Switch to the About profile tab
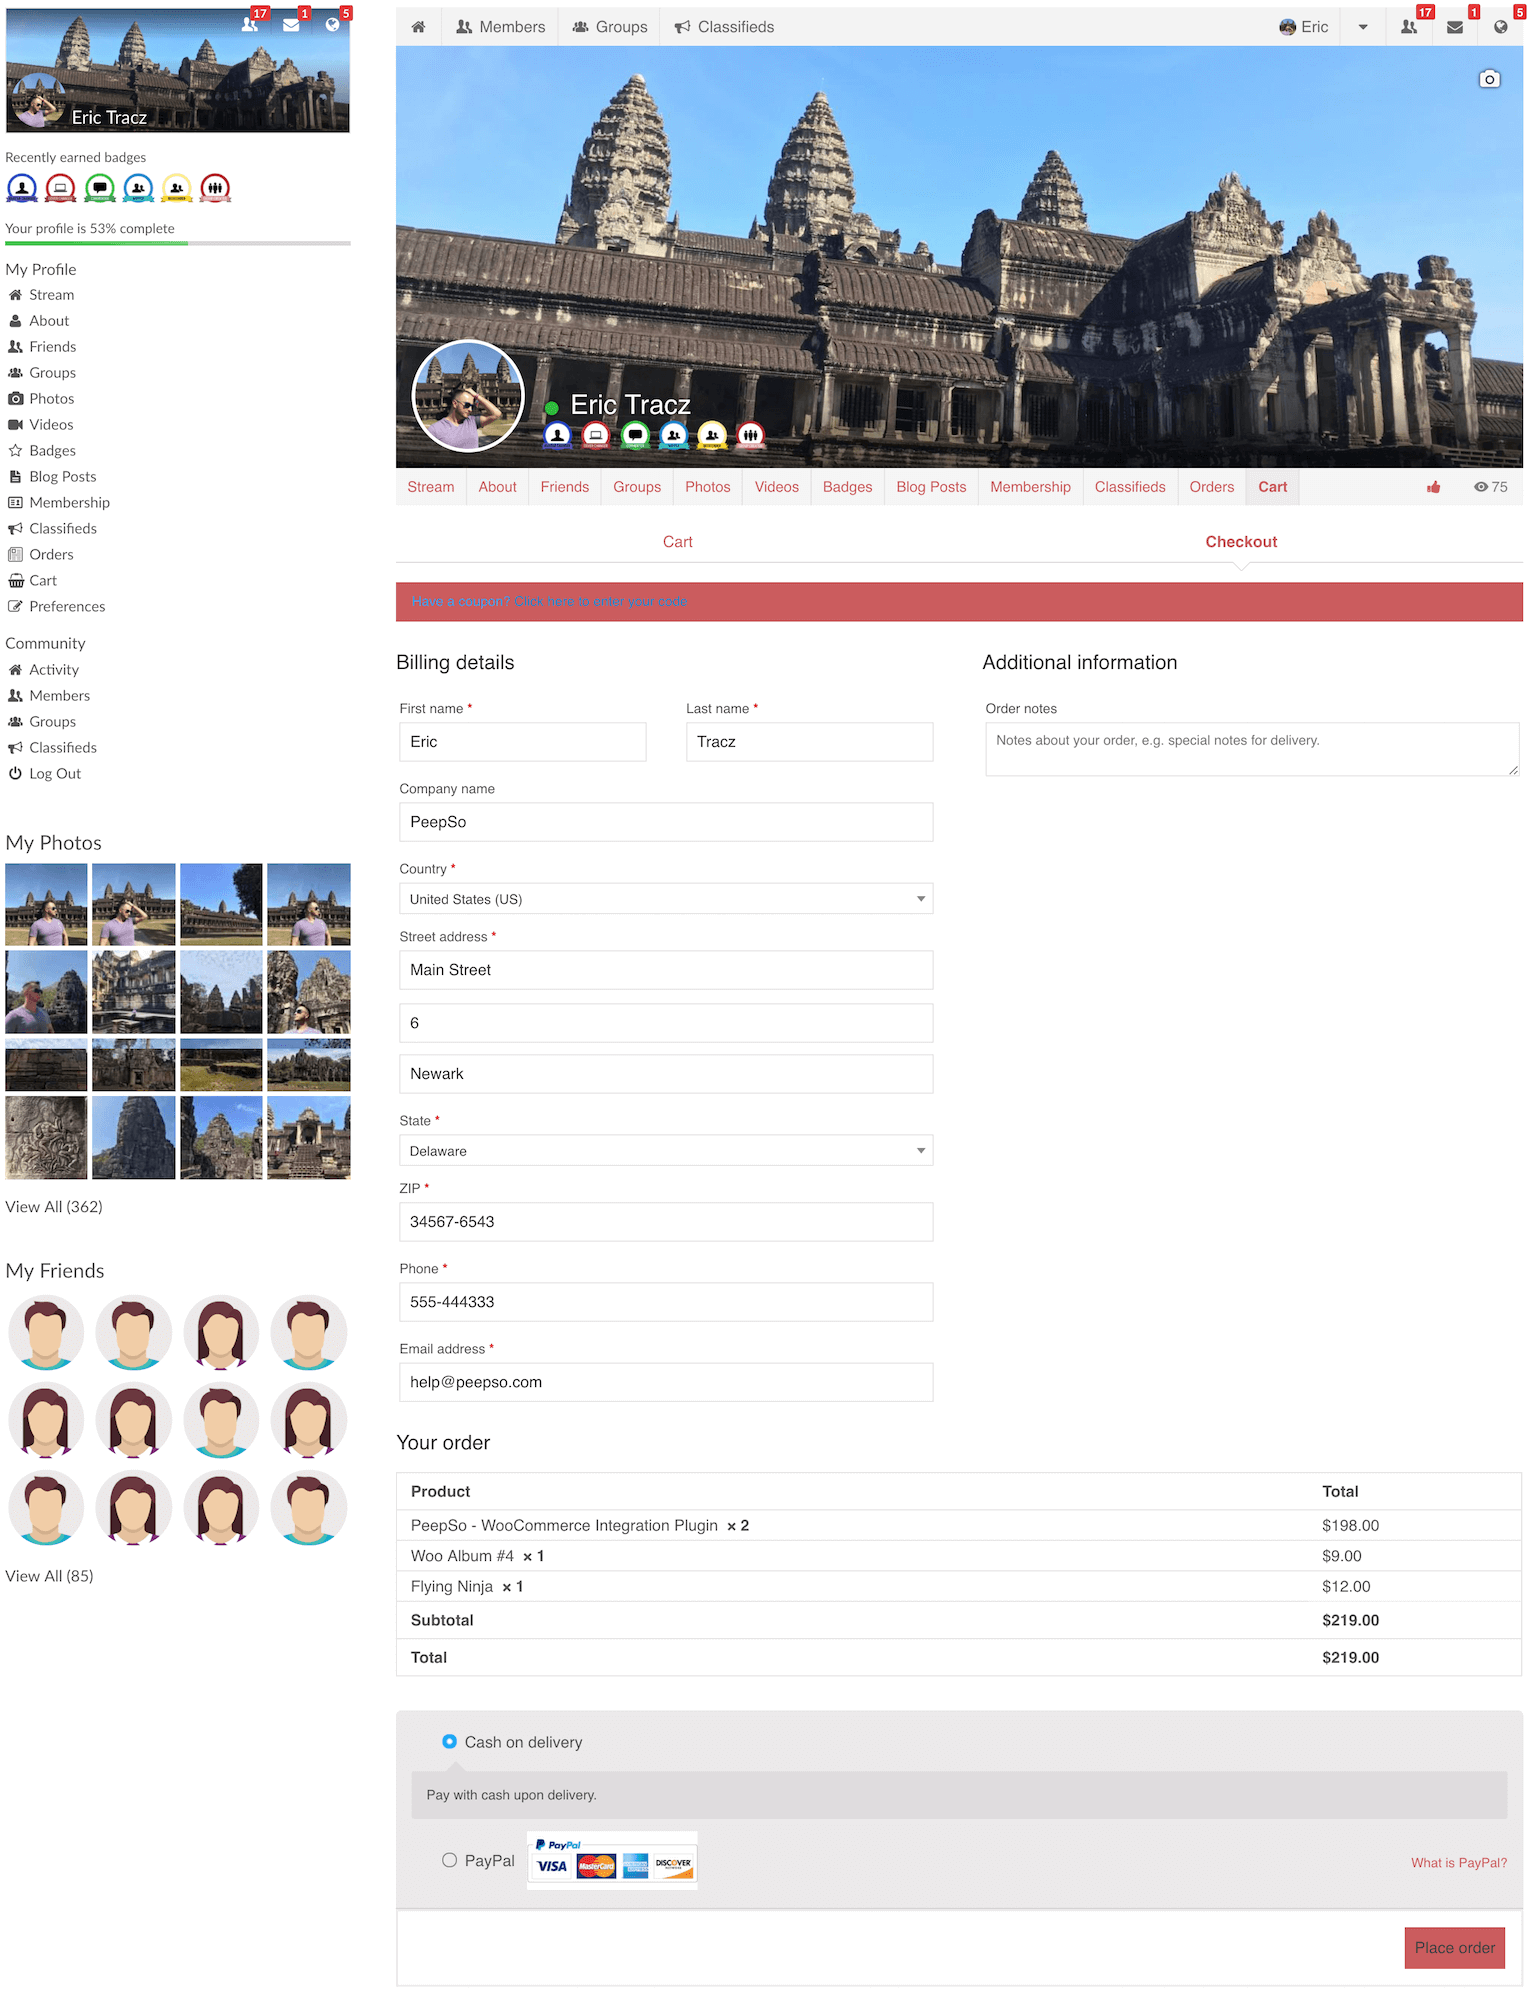 497,487
